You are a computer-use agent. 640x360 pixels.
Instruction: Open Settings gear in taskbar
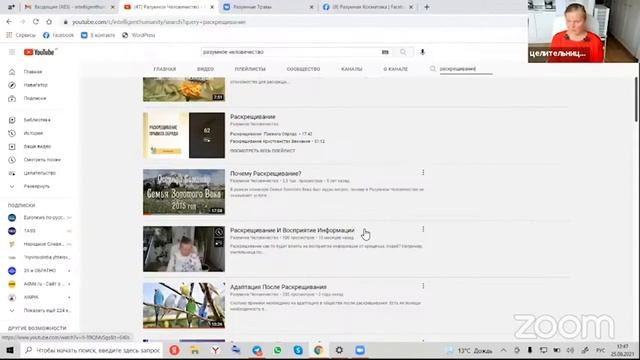tap(339, 350)
